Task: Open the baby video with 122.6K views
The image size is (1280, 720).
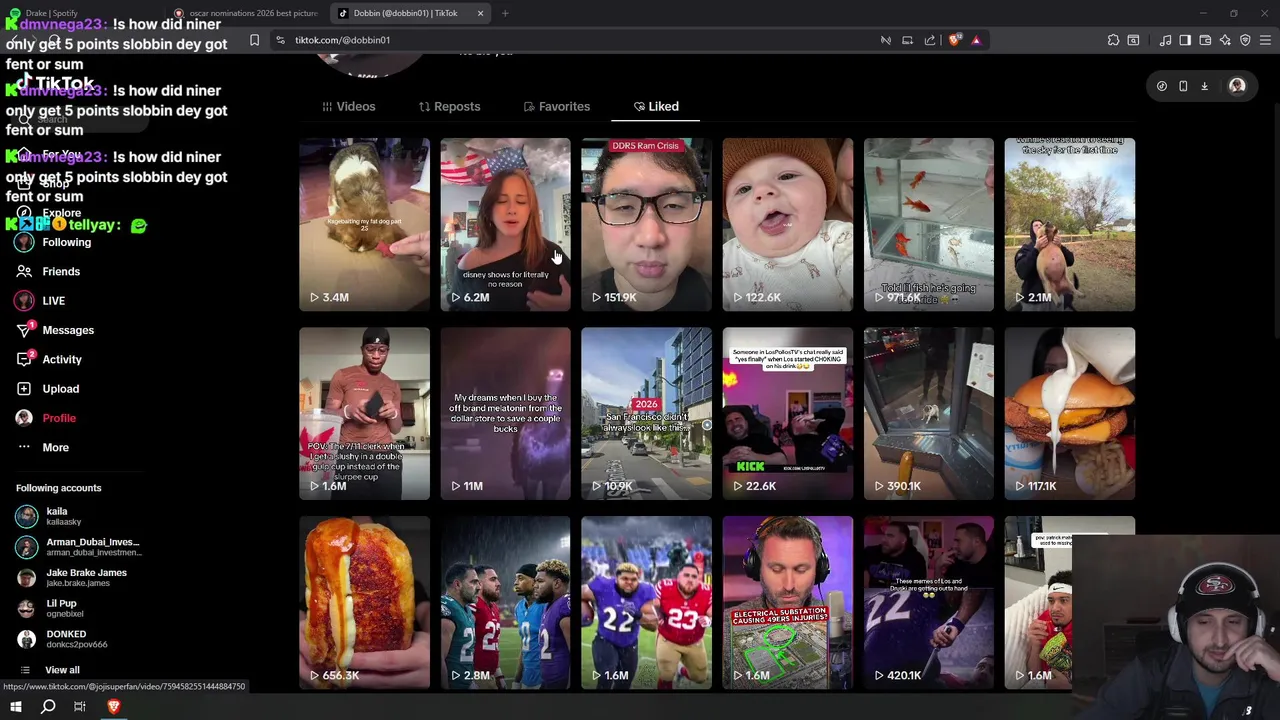Action: pos(788,225)
